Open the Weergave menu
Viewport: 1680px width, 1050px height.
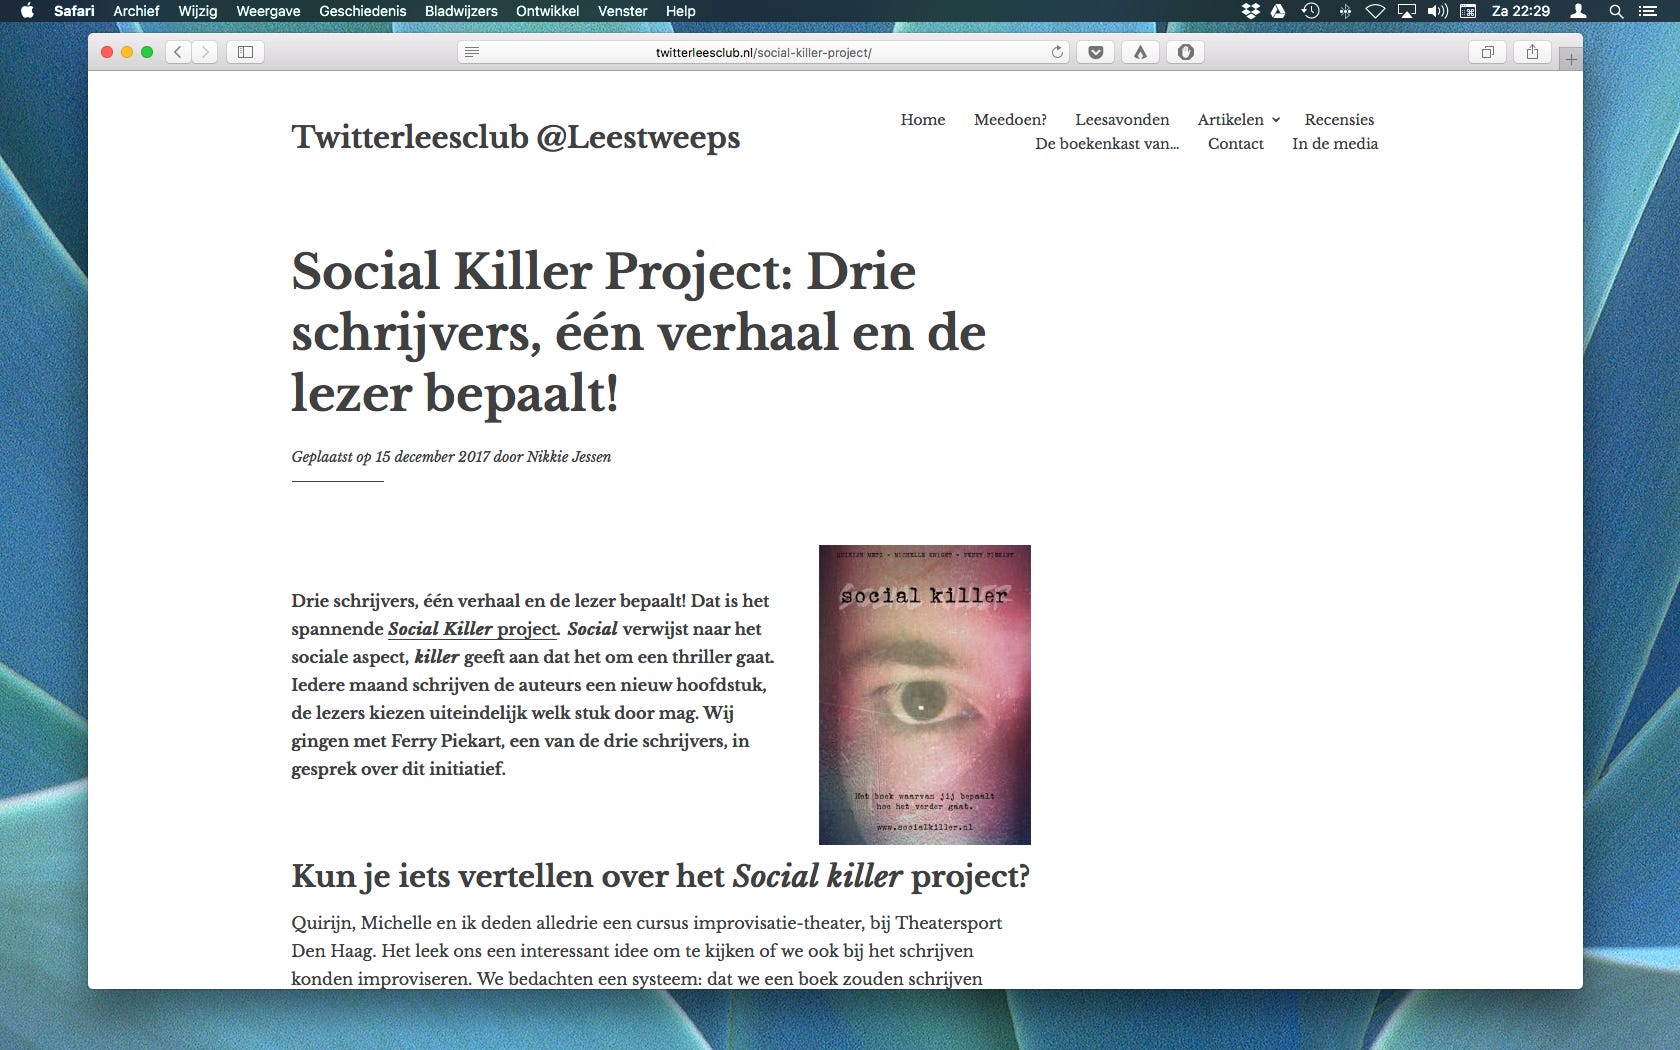pos(268,11)
